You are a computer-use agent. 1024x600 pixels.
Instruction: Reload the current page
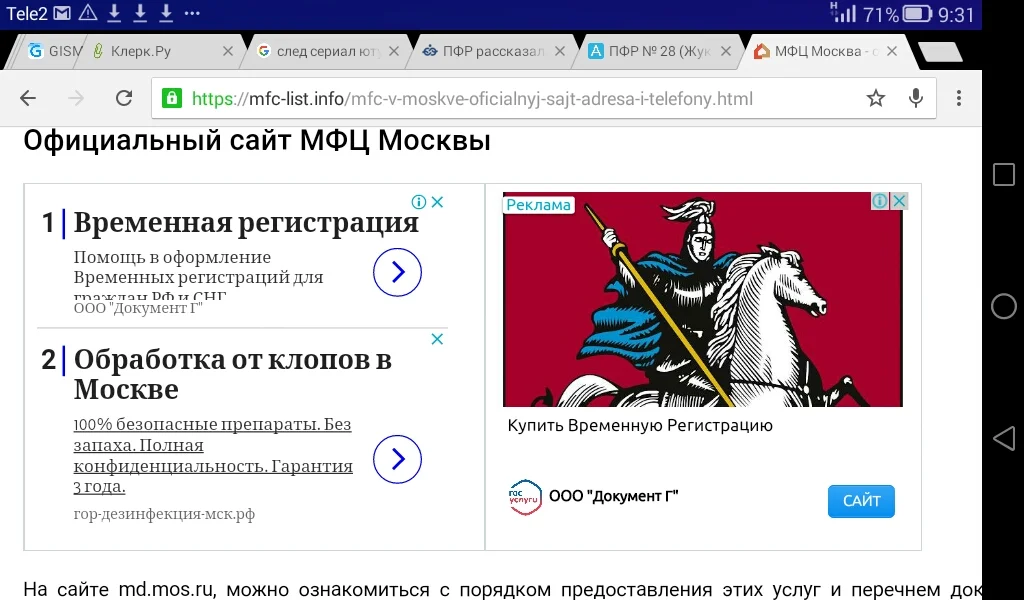[124, 99]
